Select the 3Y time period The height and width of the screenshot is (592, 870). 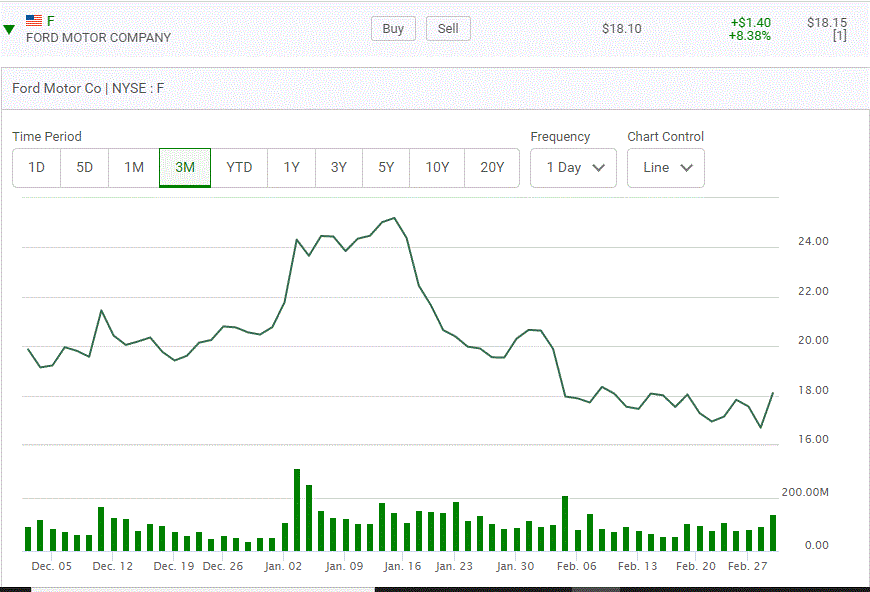click(338, 168)
